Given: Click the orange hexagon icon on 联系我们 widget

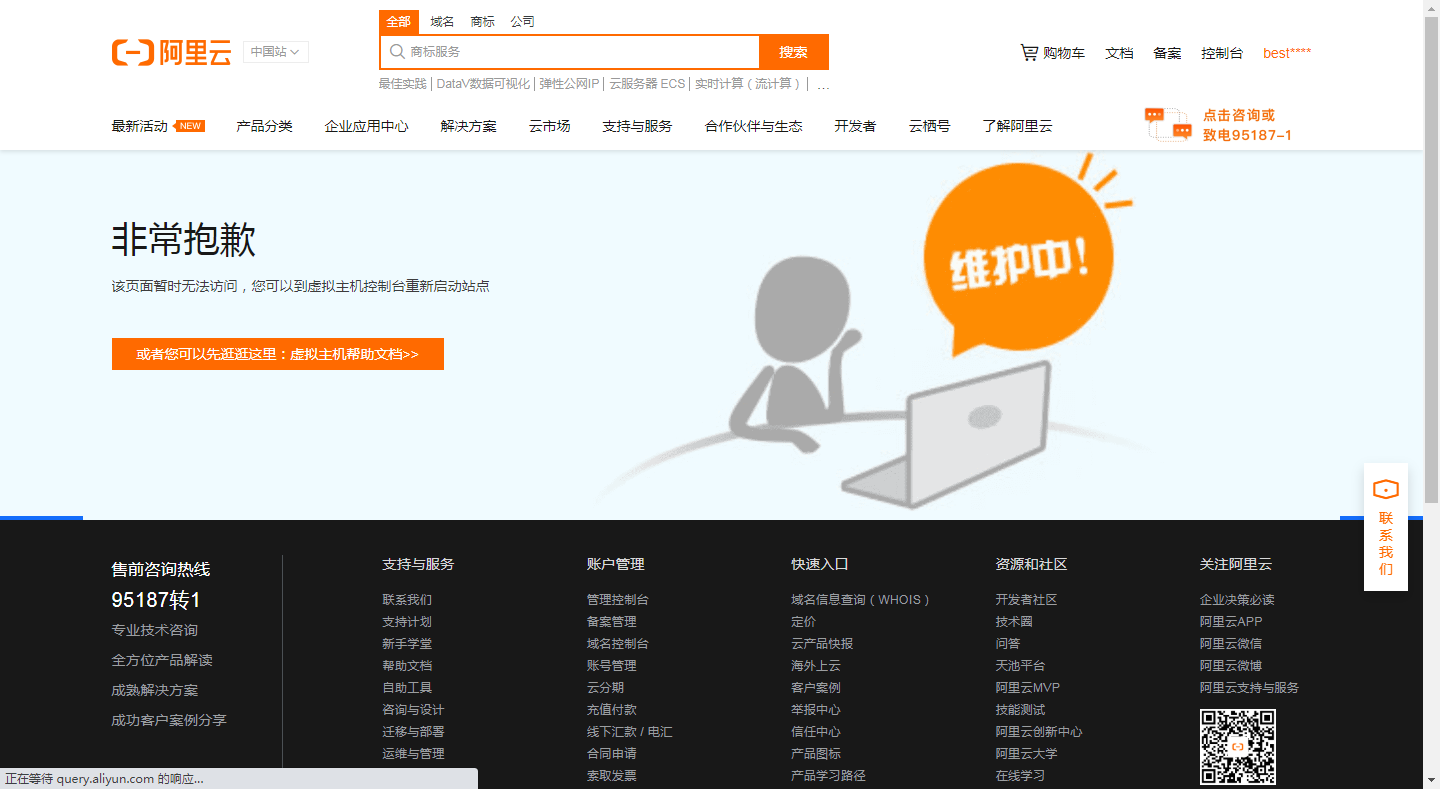Looking at the screenshot, I should [x=1386, y=490].
